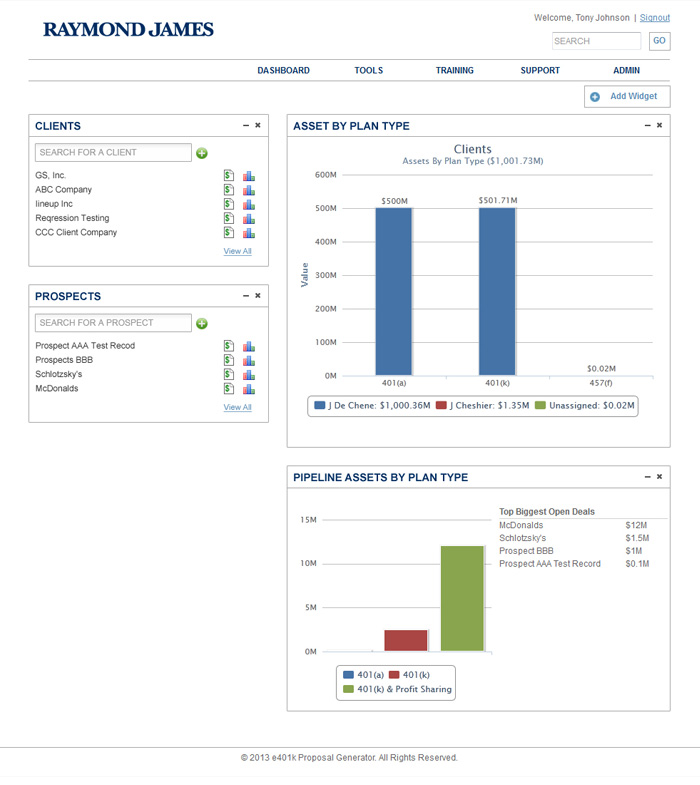Toggle J Cheshier legend series in chart

[x=485, y=406]
